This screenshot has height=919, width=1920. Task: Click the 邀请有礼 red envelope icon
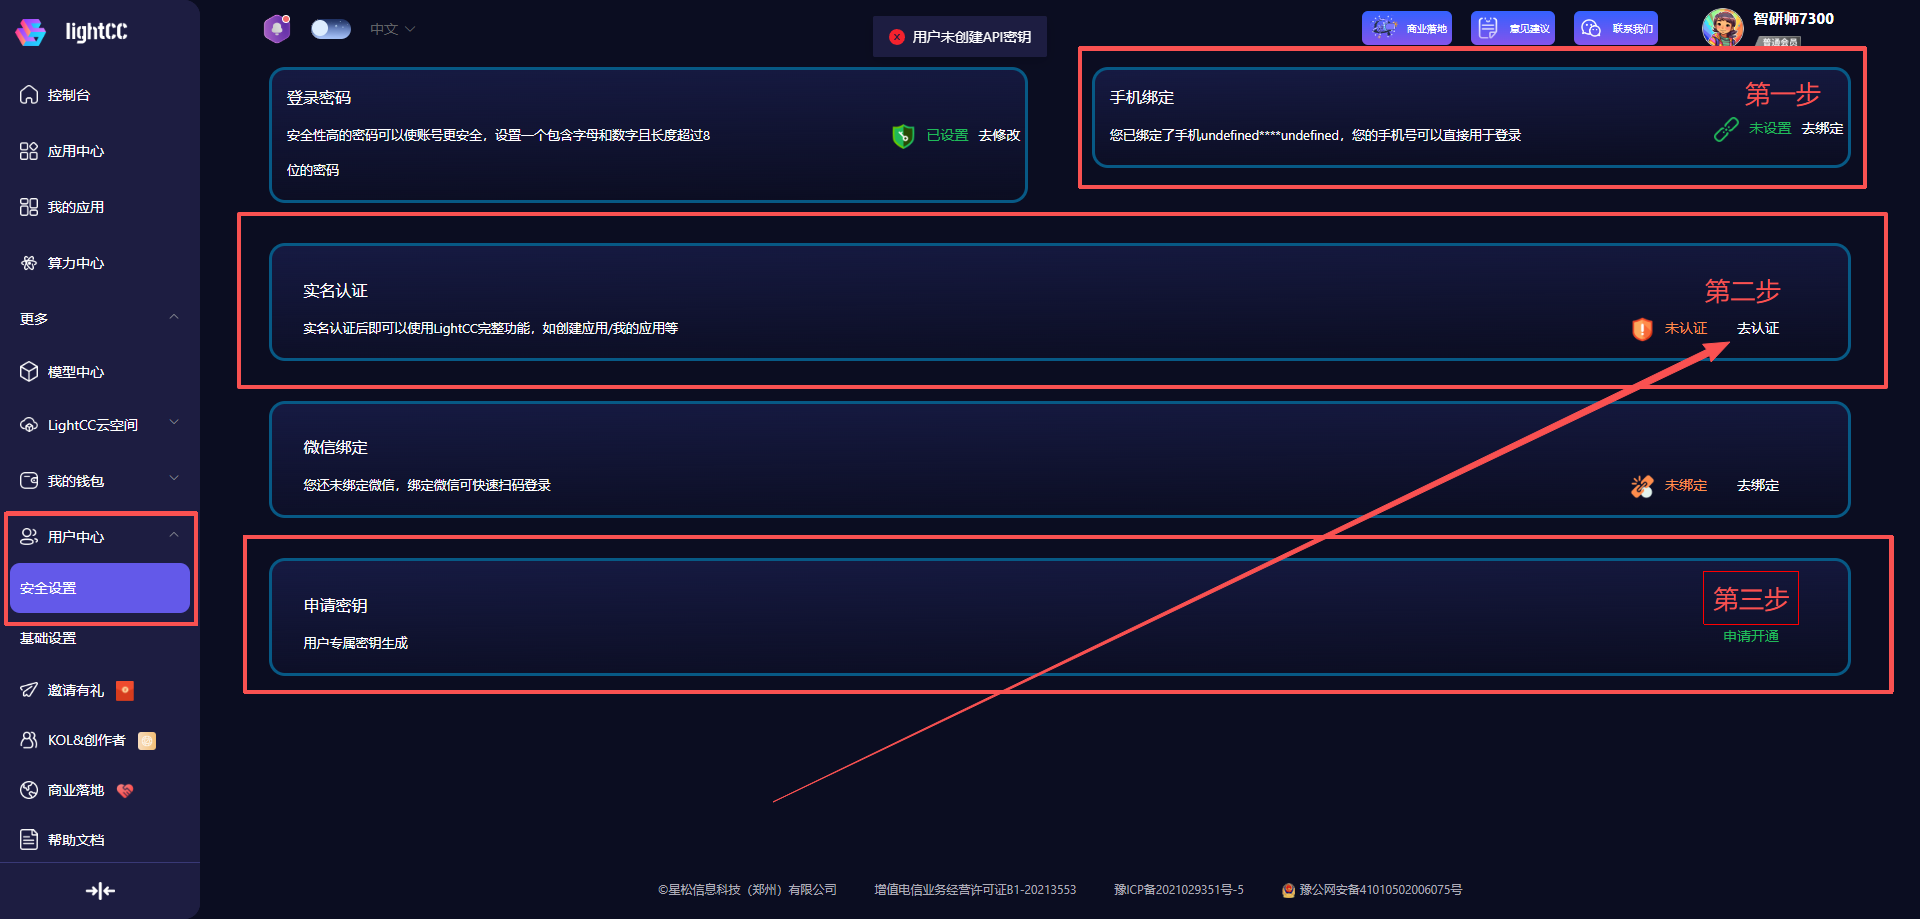125,690
